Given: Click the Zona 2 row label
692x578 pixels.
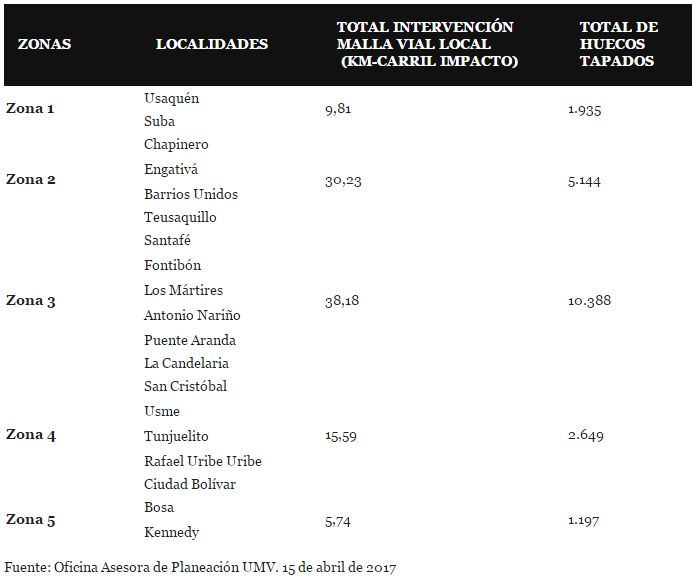Looking at the screenshot, I should (x=30, y=179).
